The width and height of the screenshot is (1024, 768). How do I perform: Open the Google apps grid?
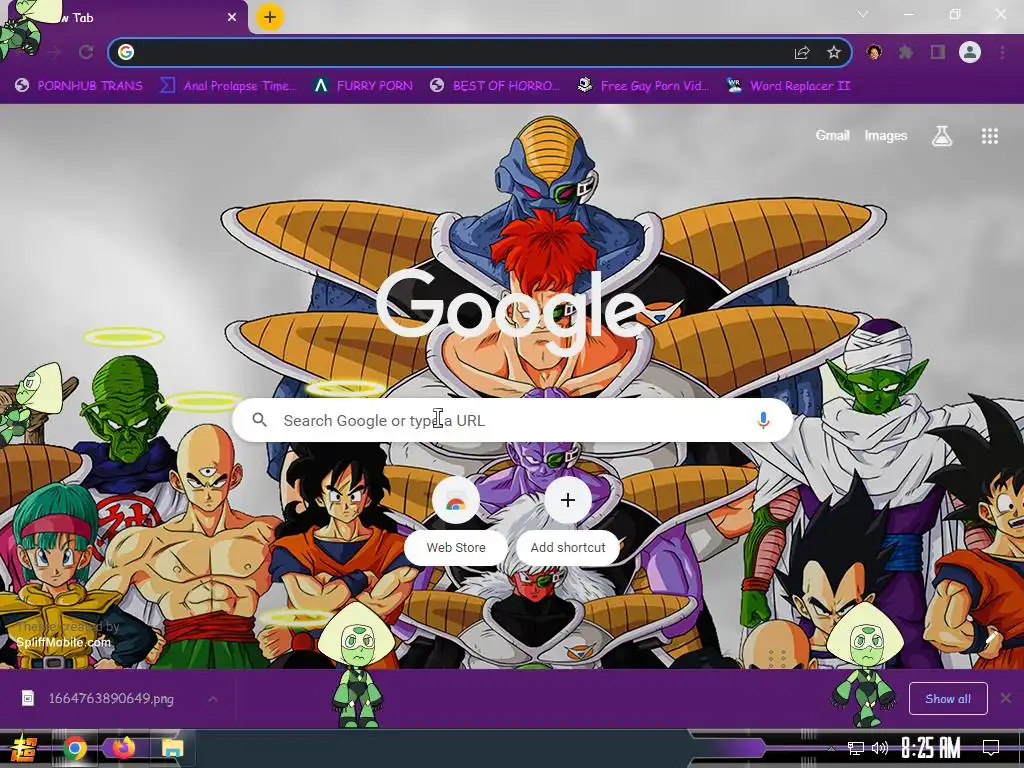coord(990,136)
